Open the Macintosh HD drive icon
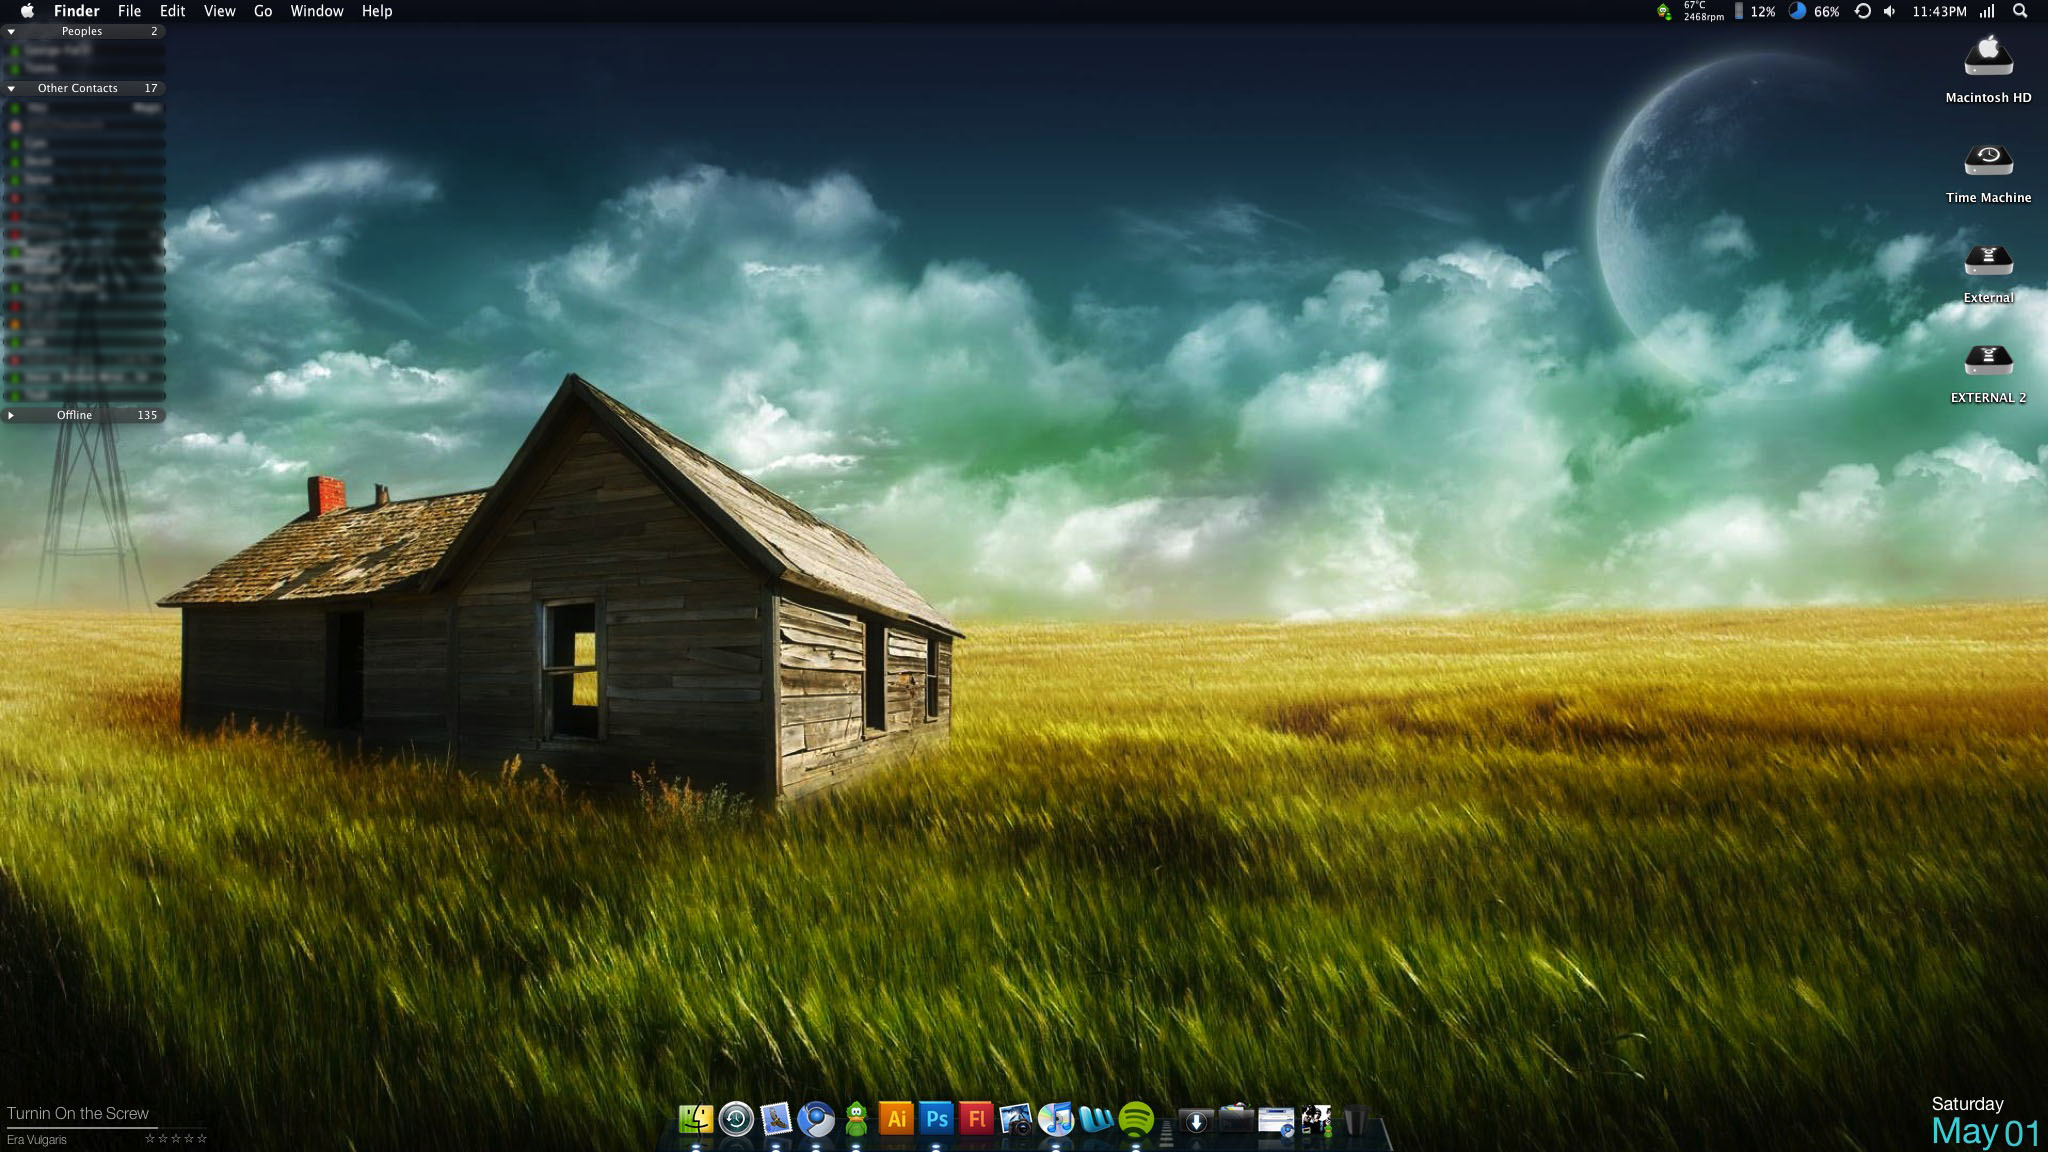2048x1152 pixels. point(1988,58)
